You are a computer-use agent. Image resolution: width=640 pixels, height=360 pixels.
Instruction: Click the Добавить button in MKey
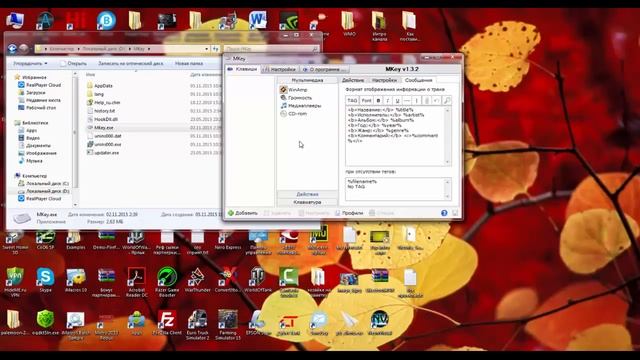point(243,213)
